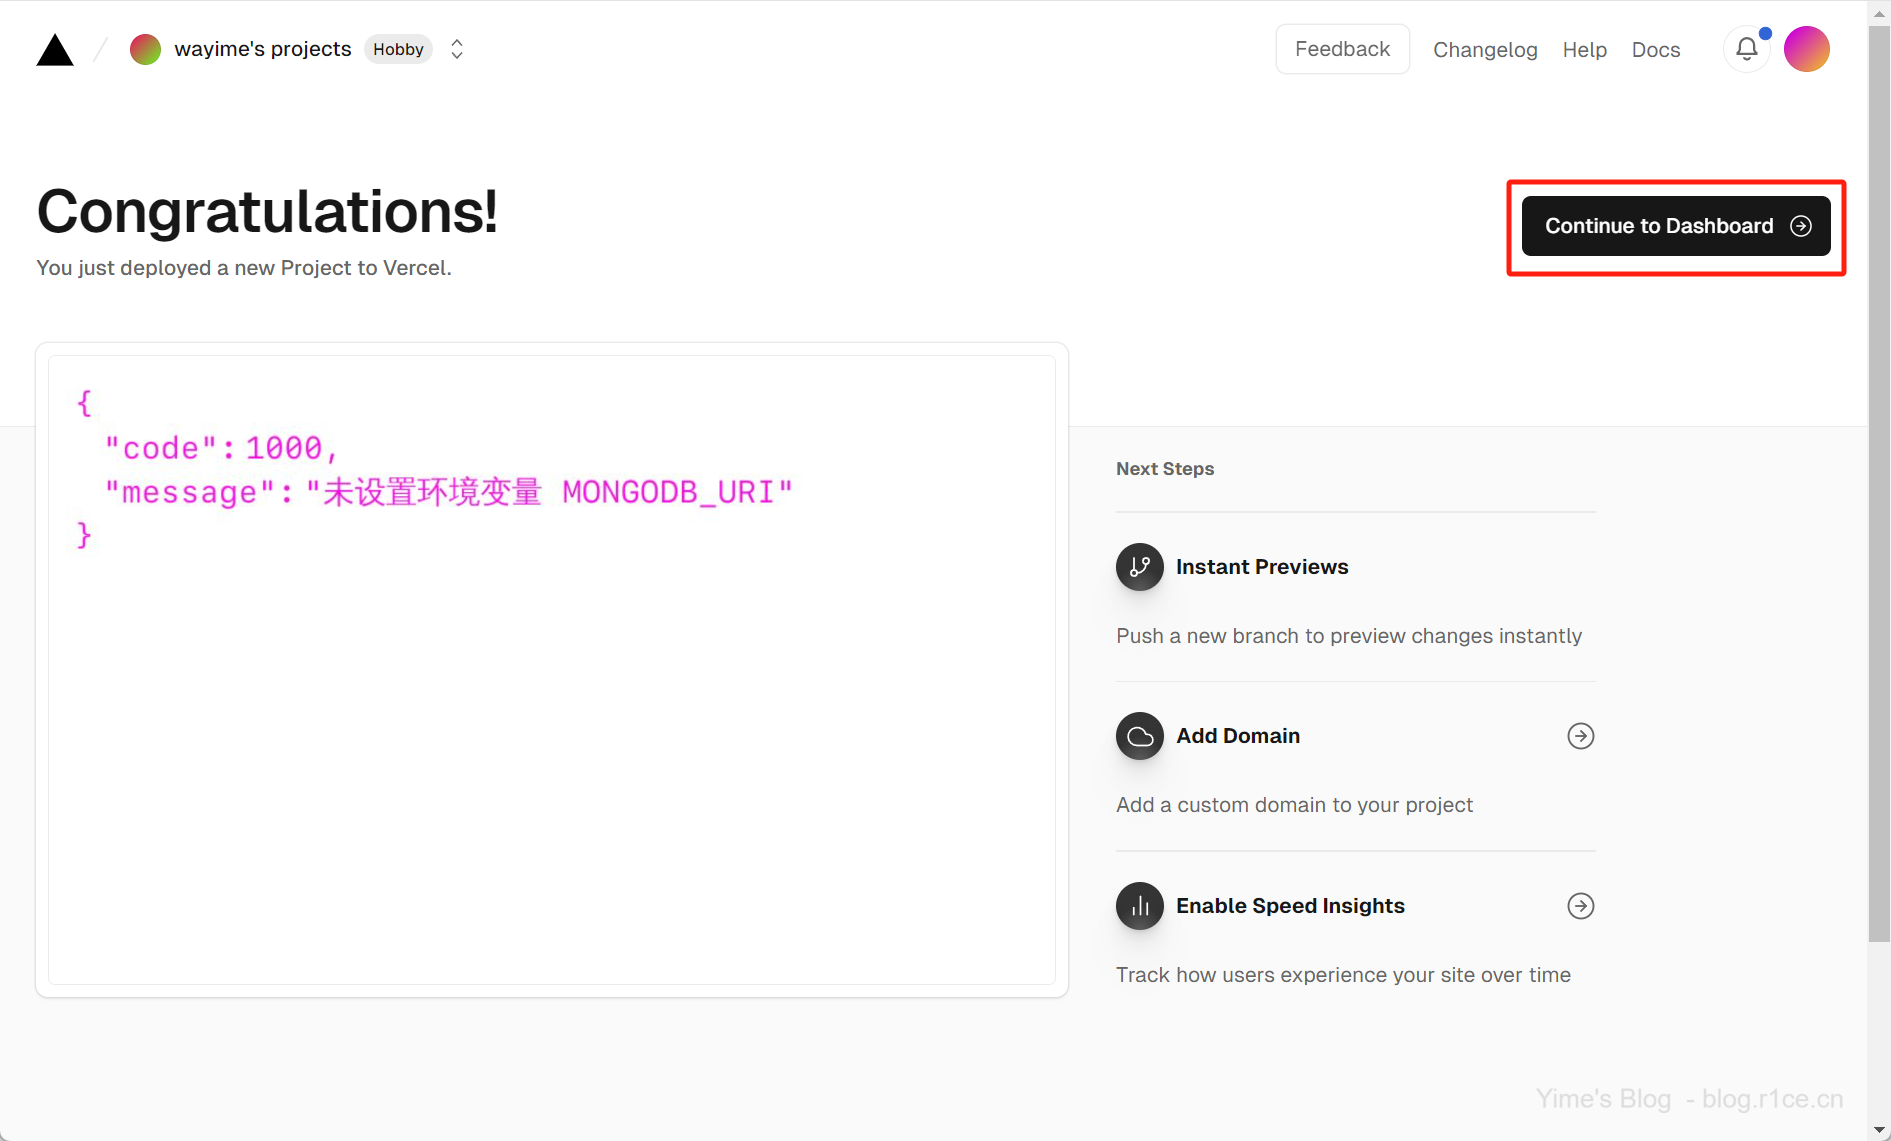Expand the team switcher chevrons
1891x1141 pixels.
[x=457, y=49]
